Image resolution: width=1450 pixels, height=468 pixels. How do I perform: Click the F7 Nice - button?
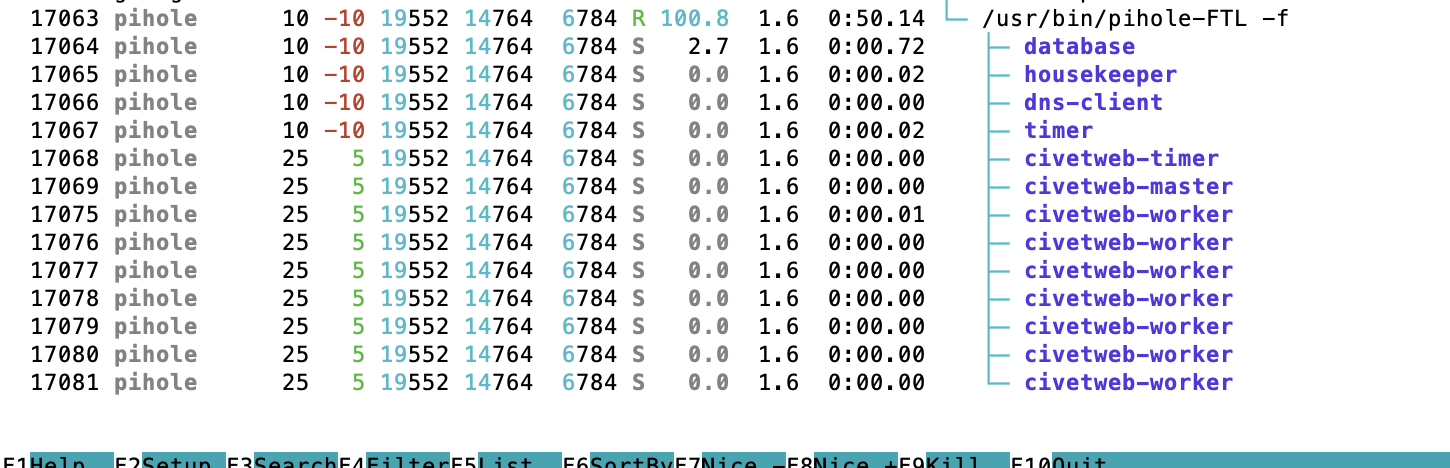pos(730,461)
